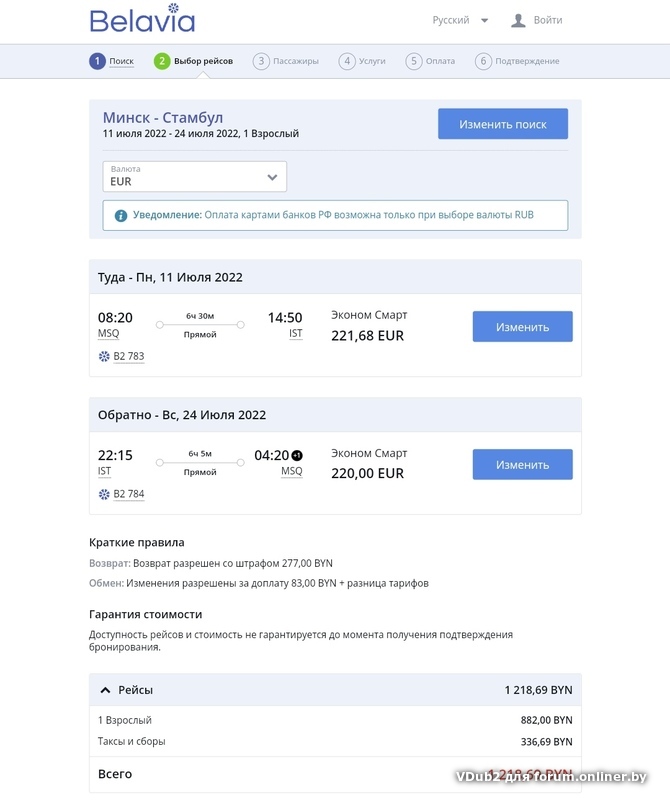Collapse the Рейсы price breakdown section
The width and height of the screenshot is (670, 800).
click(x=105, y=690)
